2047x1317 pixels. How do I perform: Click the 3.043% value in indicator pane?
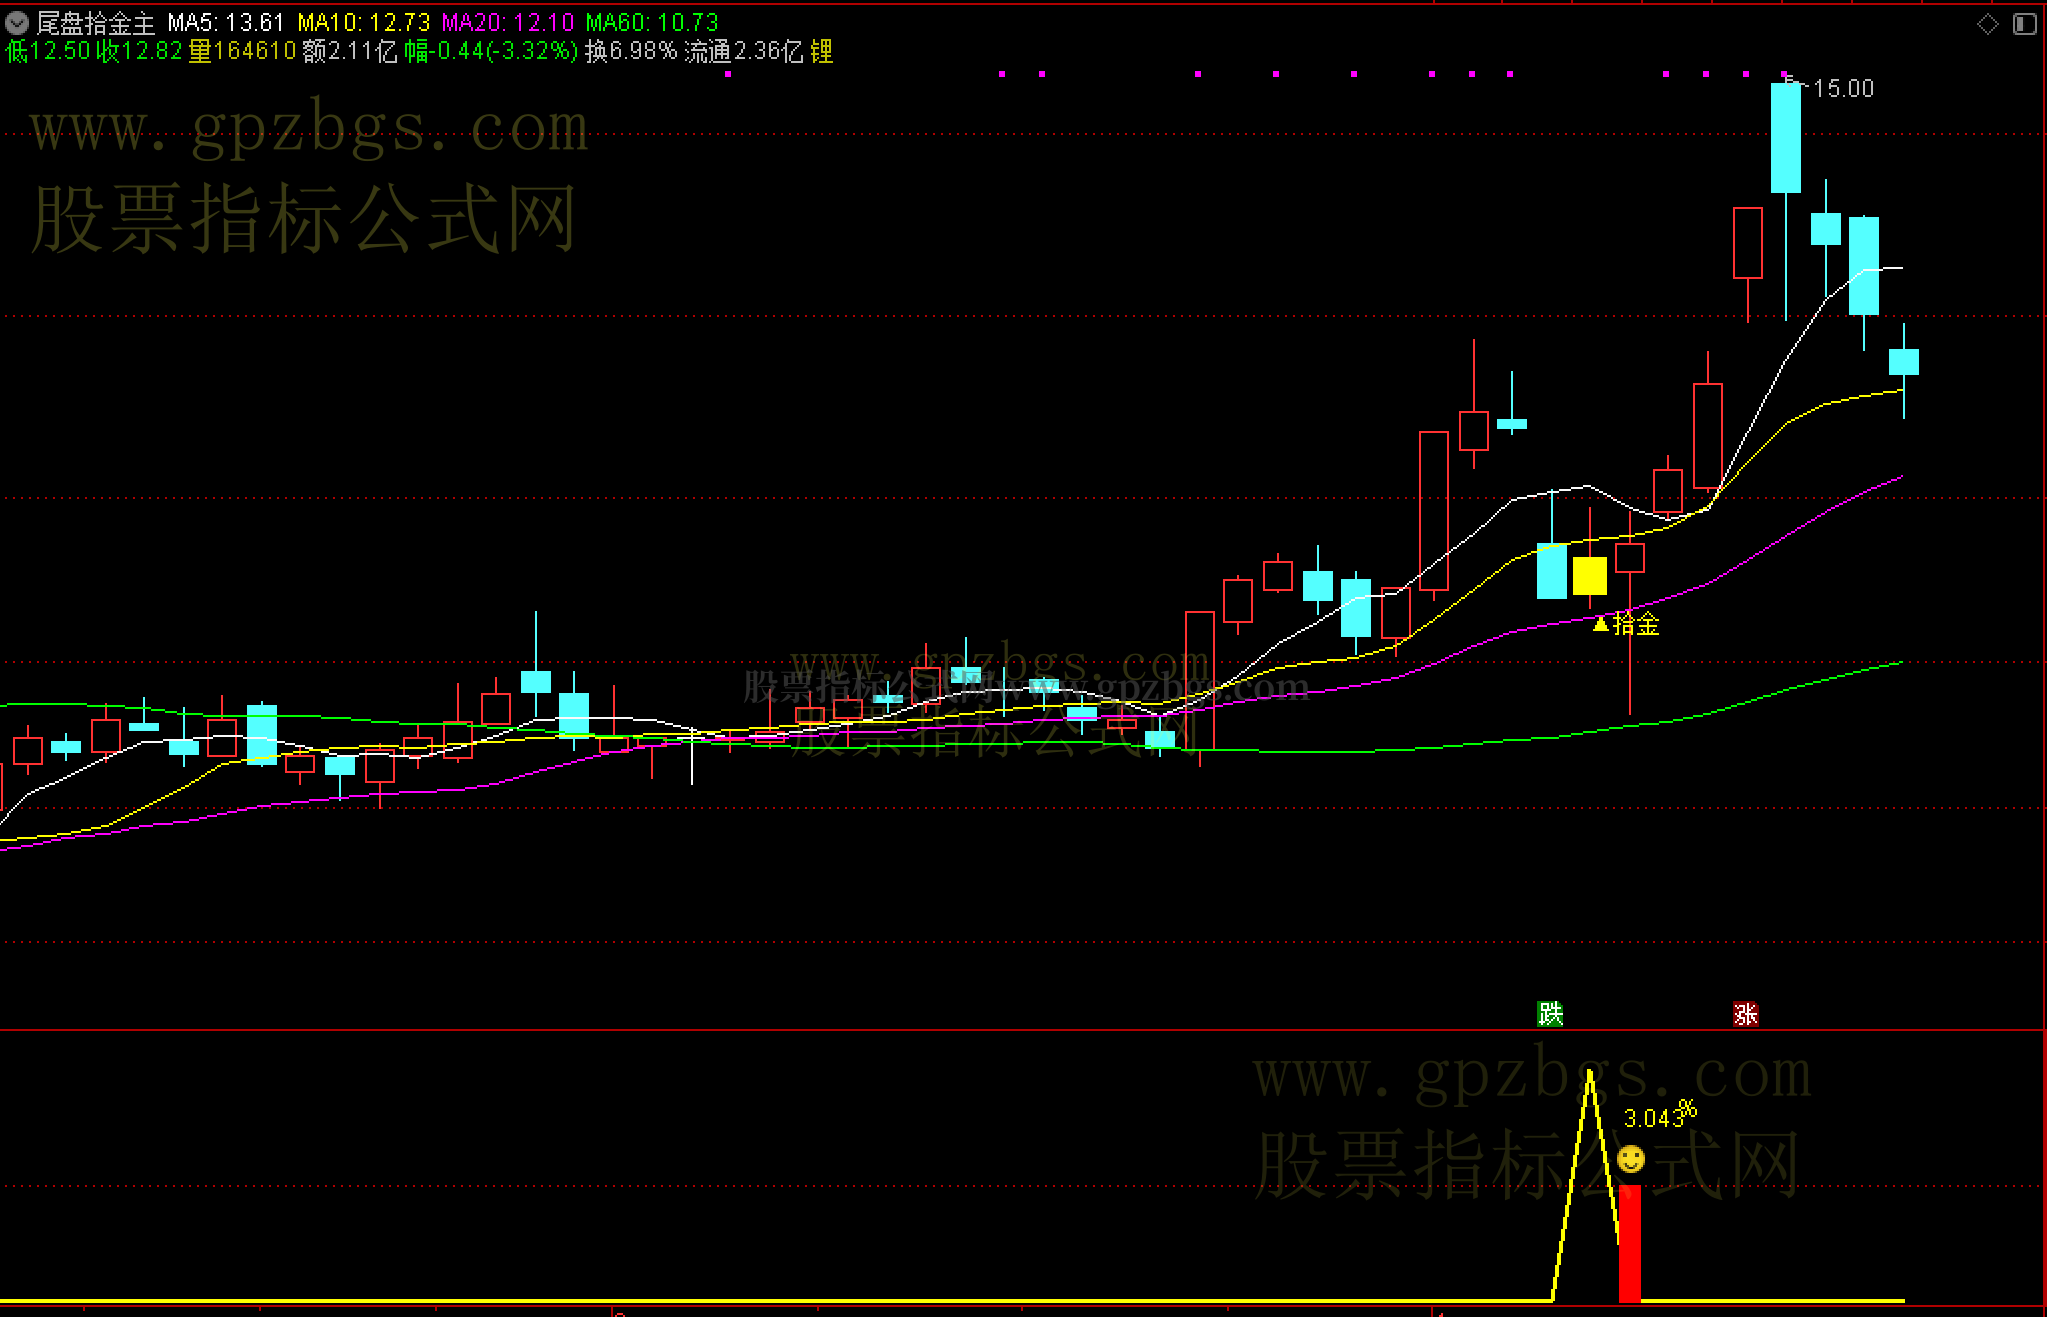click(1660, 1115)
